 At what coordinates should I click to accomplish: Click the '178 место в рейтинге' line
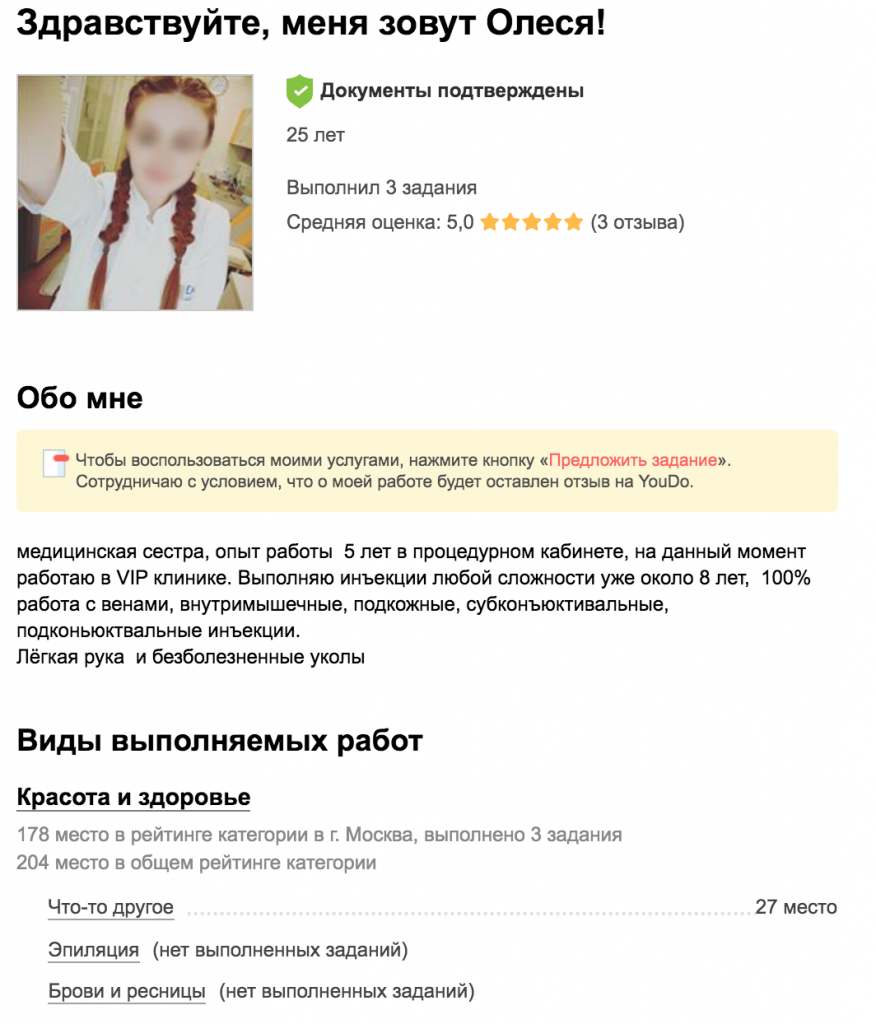(319, 834)
